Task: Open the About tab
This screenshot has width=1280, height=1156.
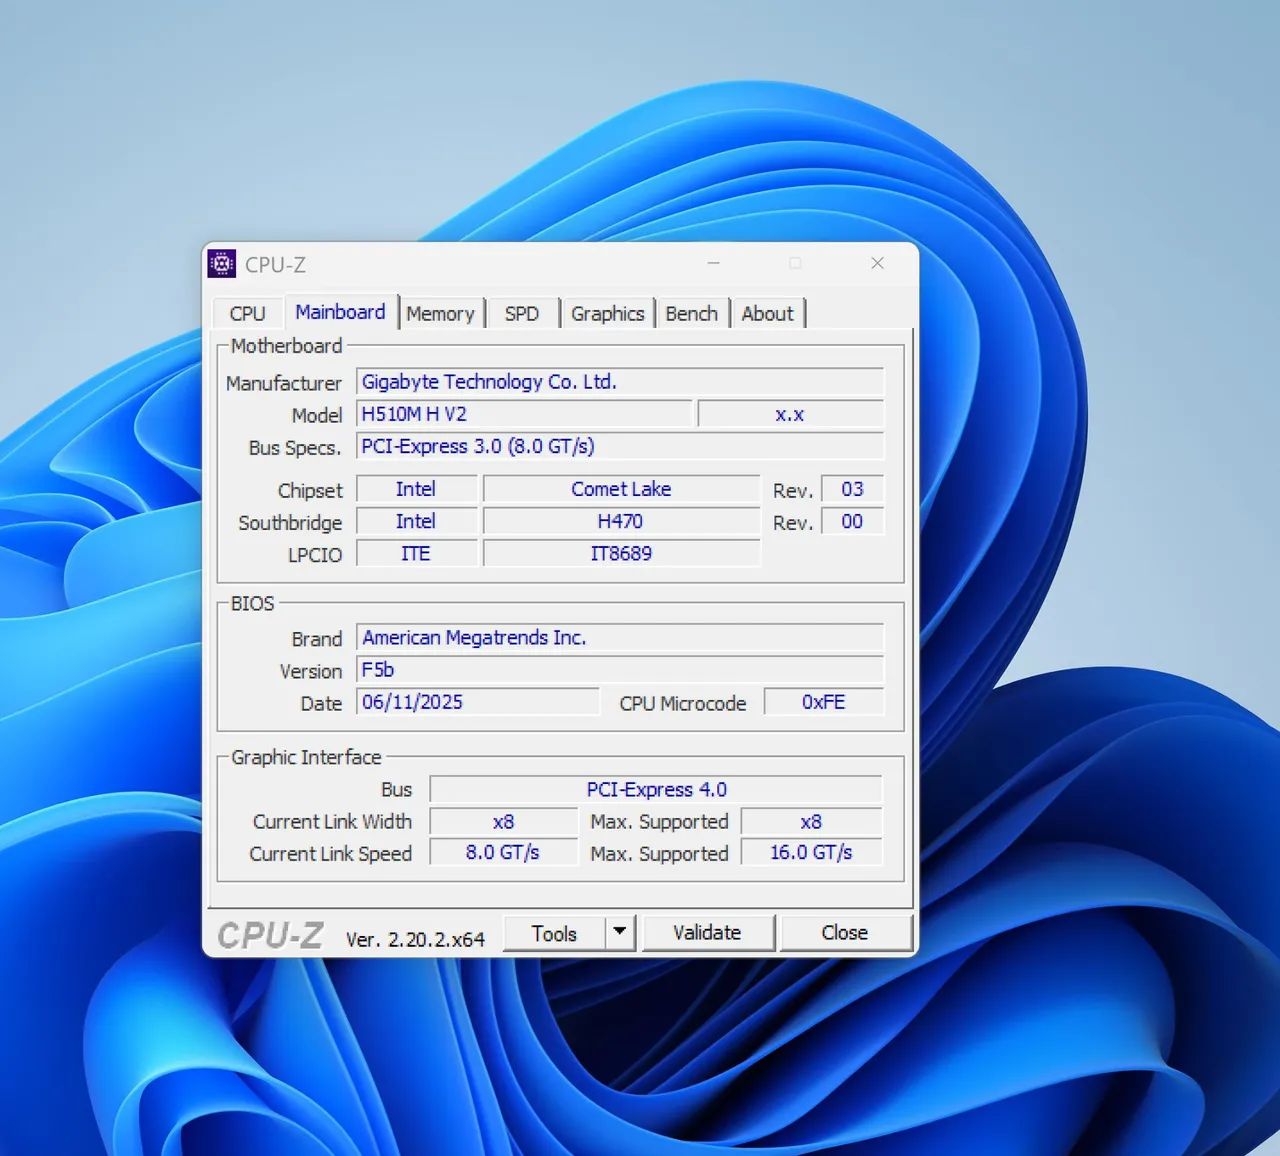Action: point(767,313)
